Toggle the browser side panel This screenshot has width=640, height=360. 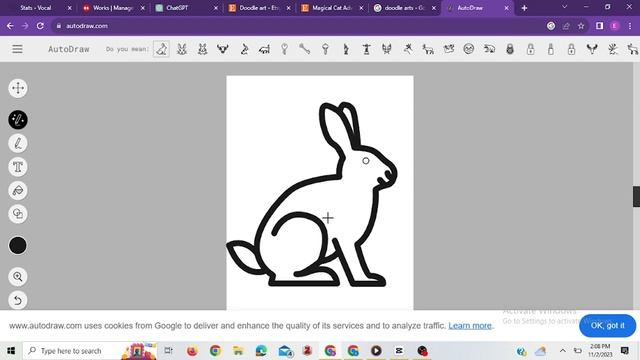599,26
